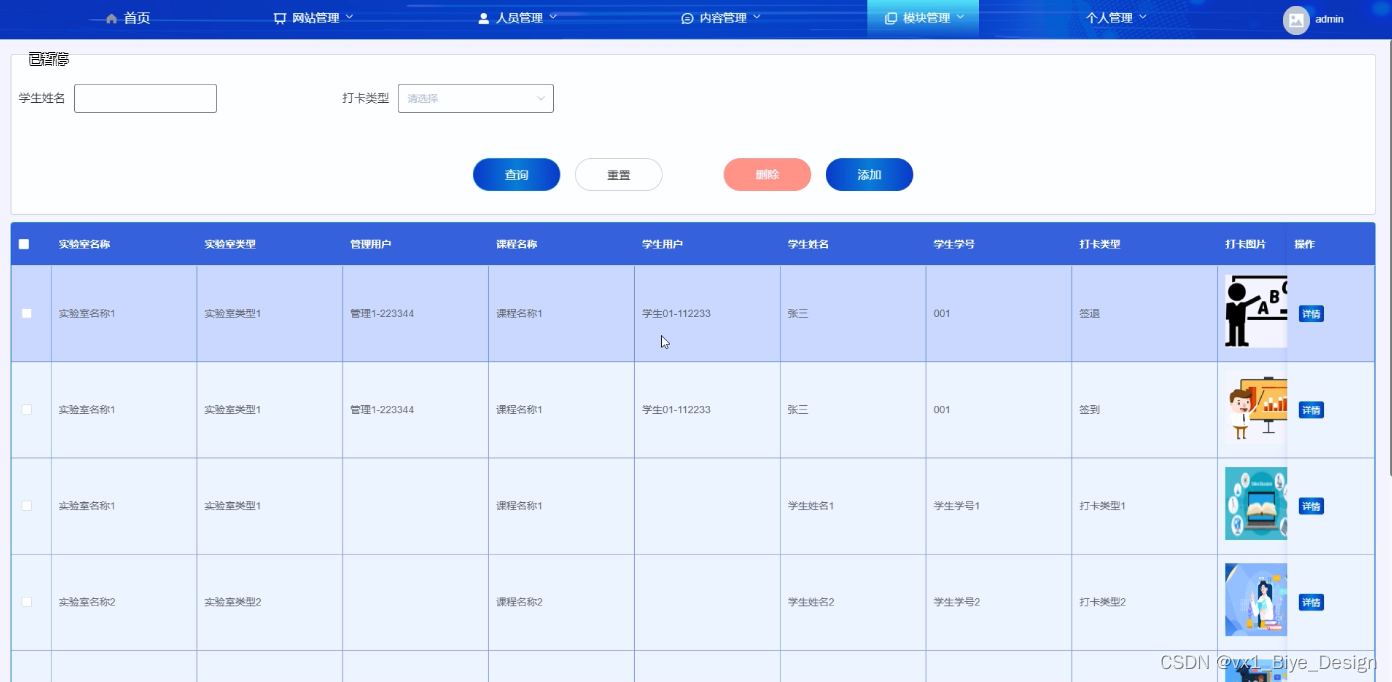Click the teacher silhouette image in 签退 row
Viewport: 1392px width, 682px height.
tap(1256, 311)
